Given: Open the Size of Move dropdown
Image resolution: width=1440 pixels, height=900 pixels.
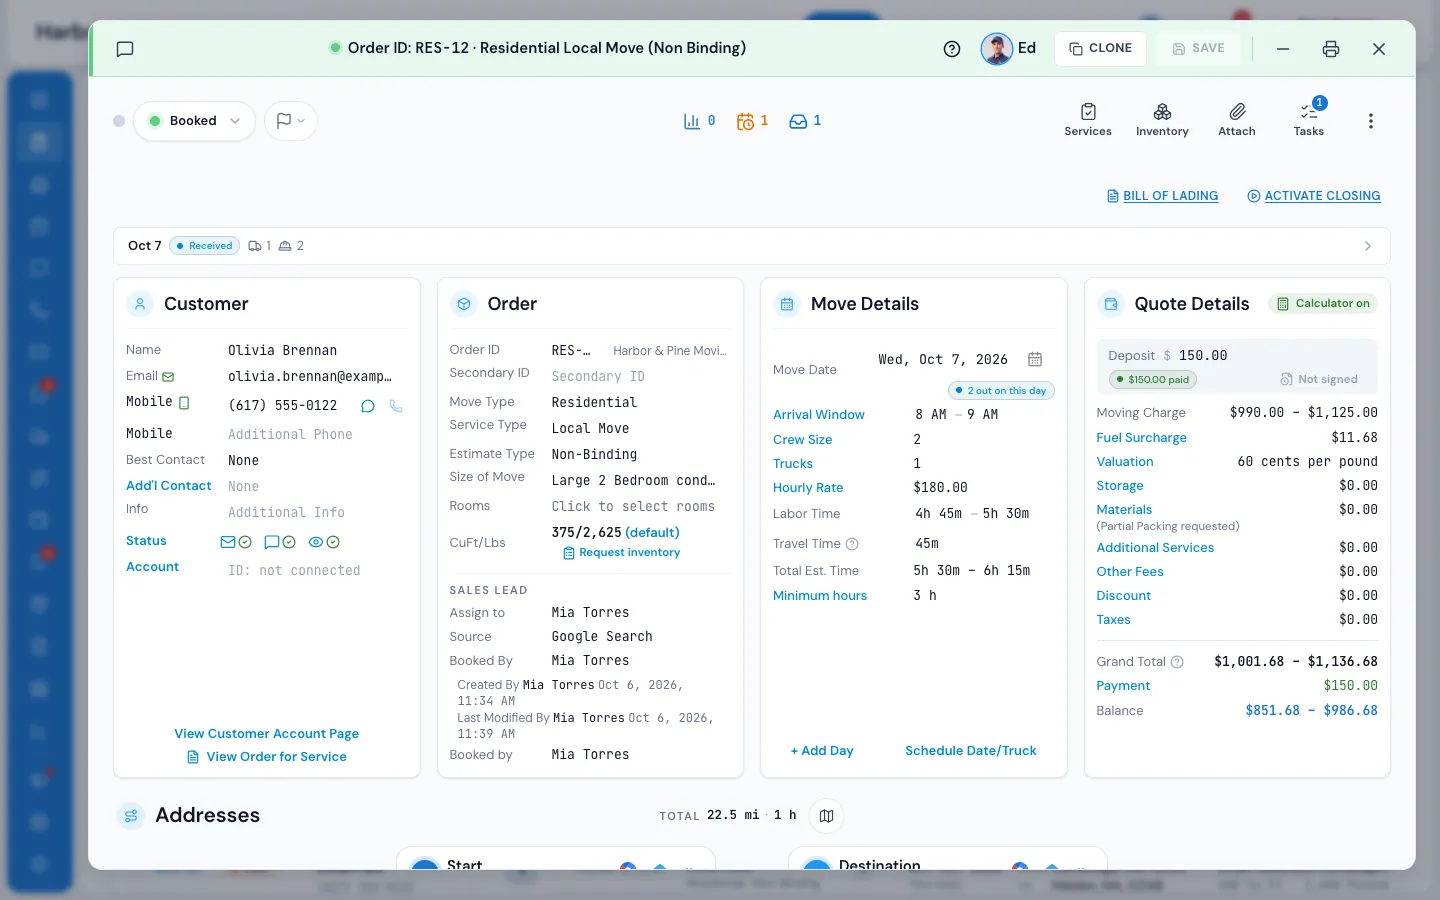Looking at the screenshot, I should 639,480.
